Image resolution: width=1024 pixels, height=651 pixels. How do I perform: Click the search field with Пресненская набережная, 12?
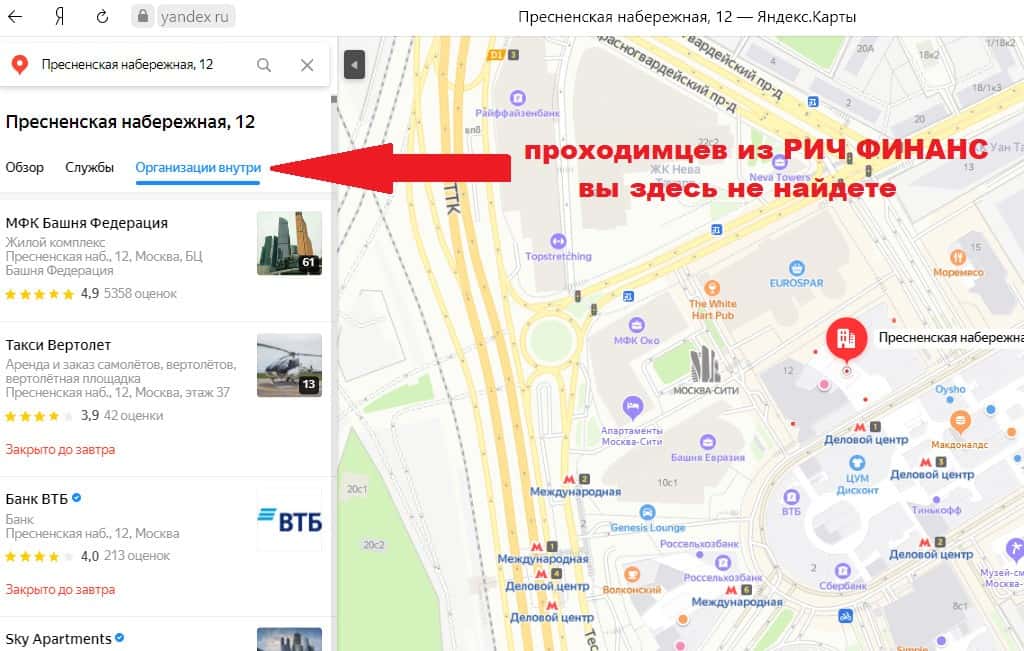coord(128,65)
